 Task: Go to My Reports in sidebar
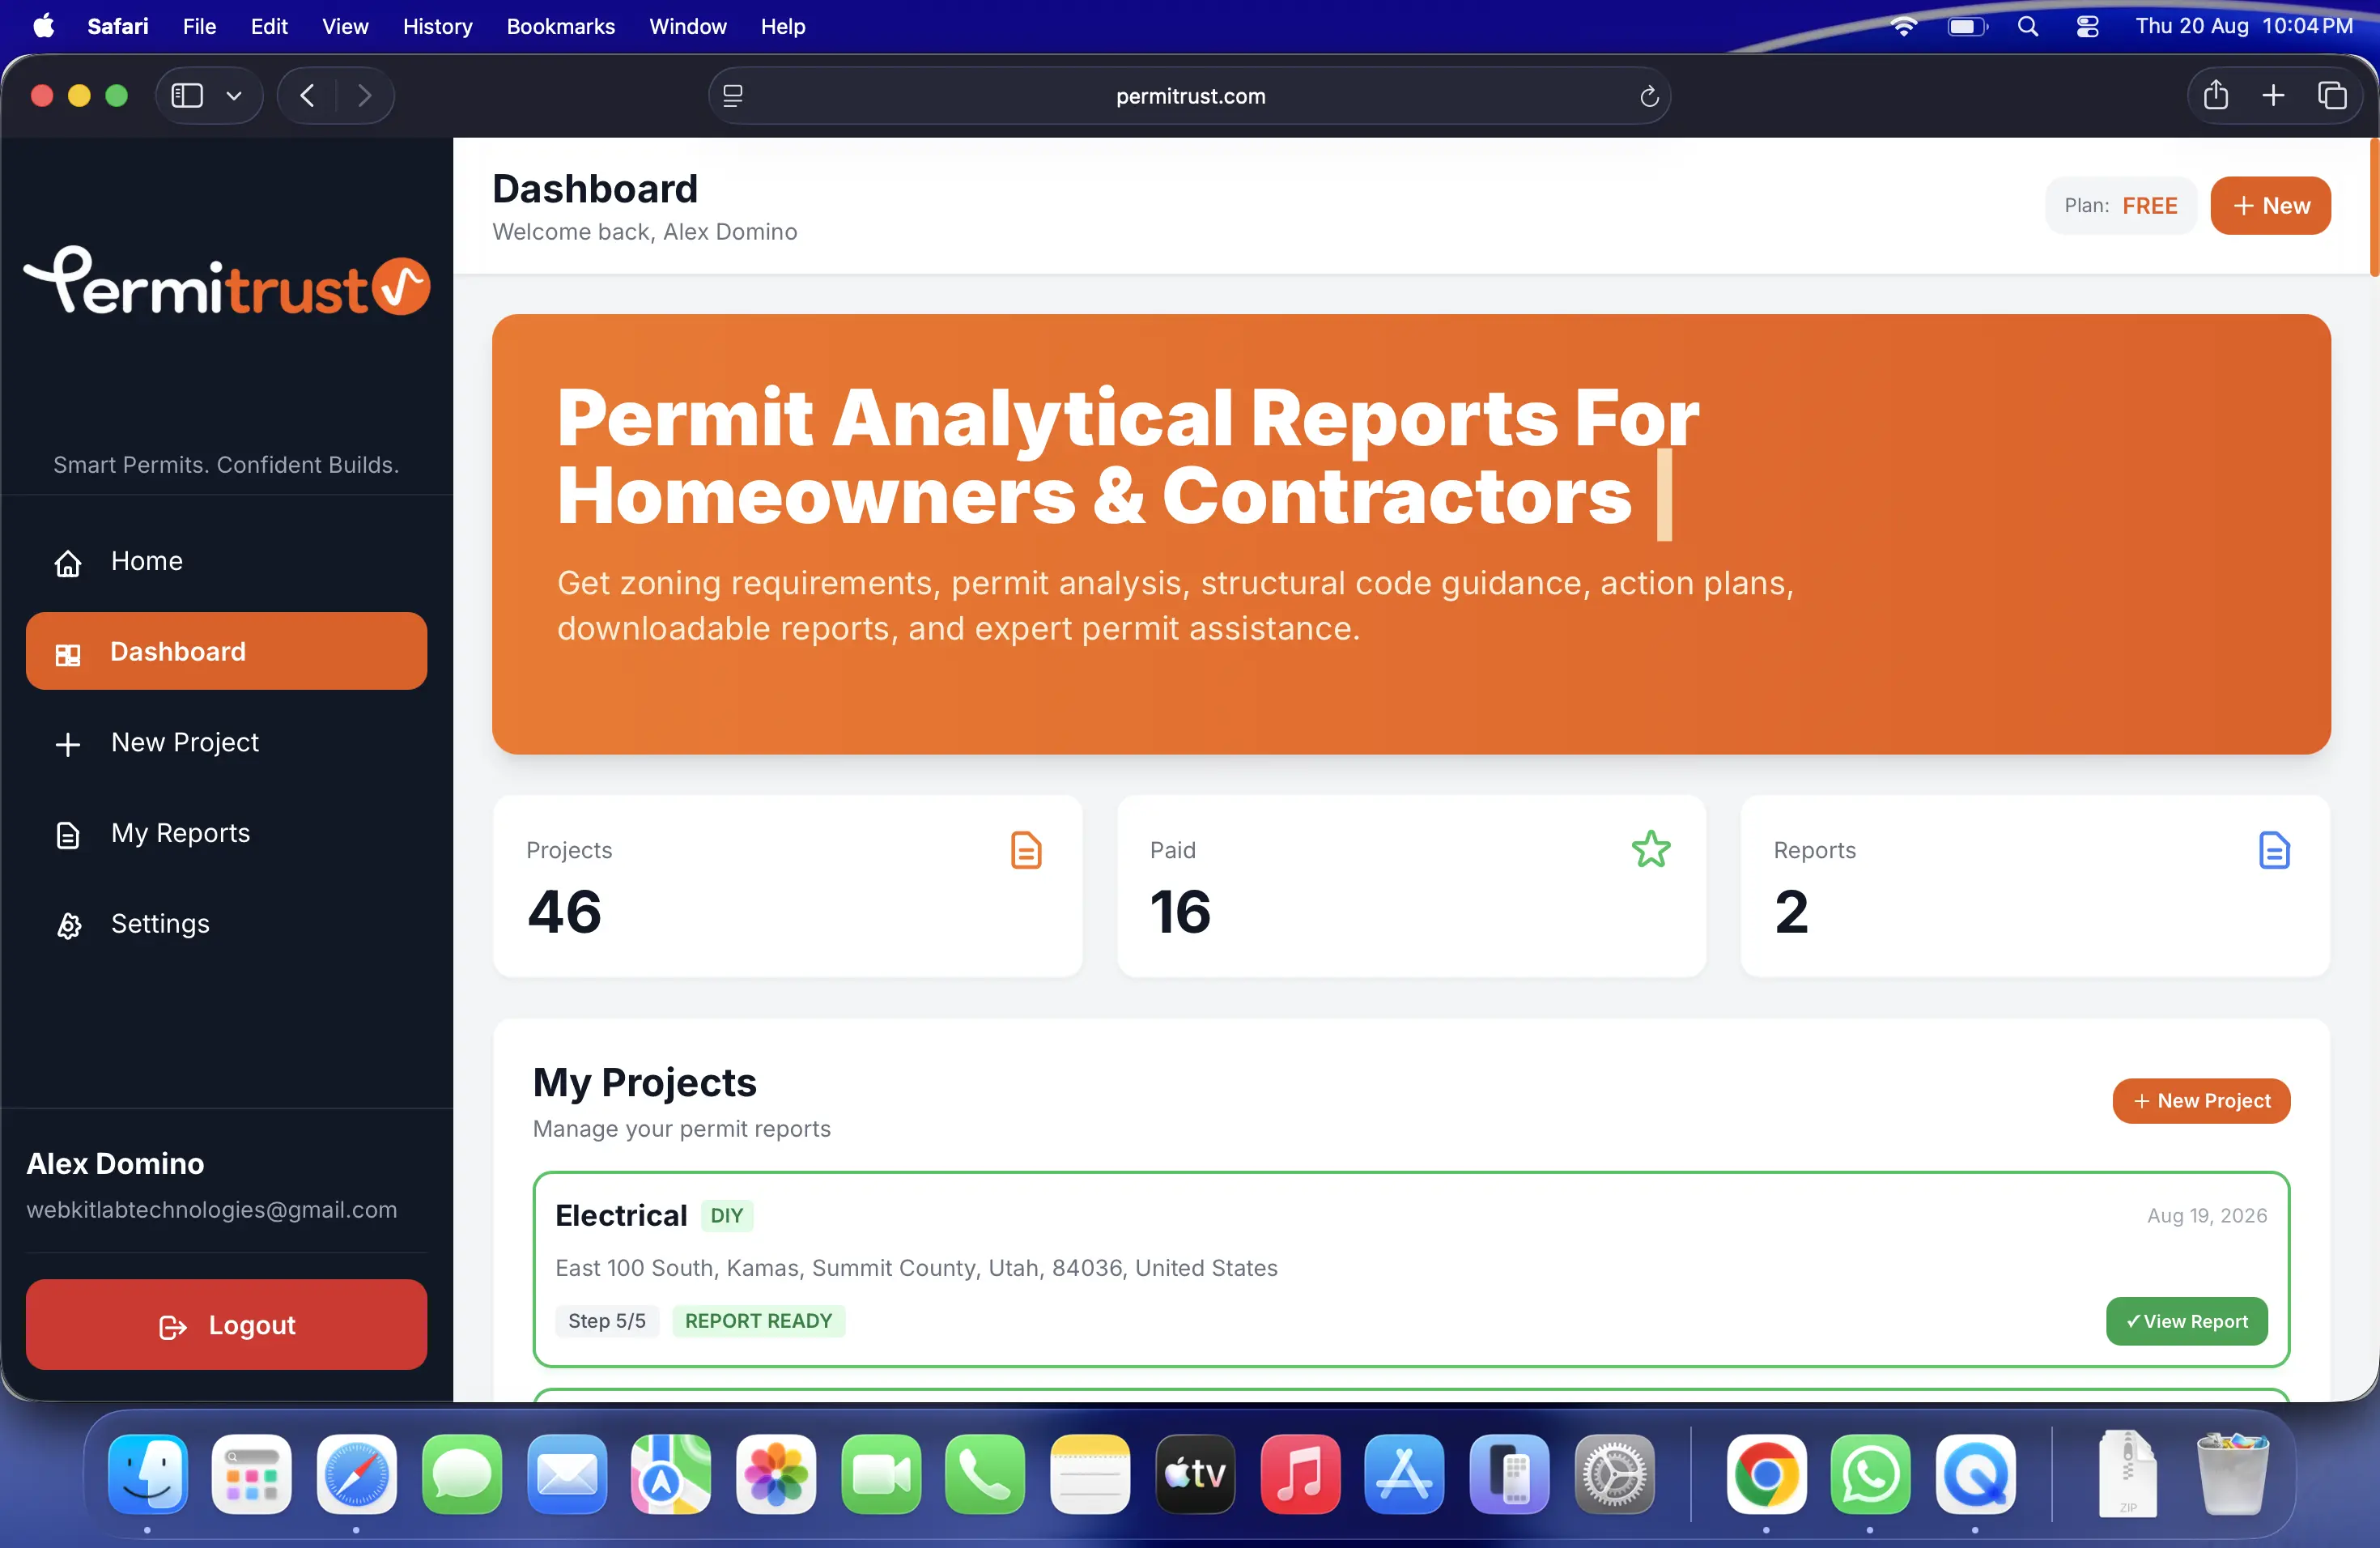pyautogui.click(x=226, y=833)
